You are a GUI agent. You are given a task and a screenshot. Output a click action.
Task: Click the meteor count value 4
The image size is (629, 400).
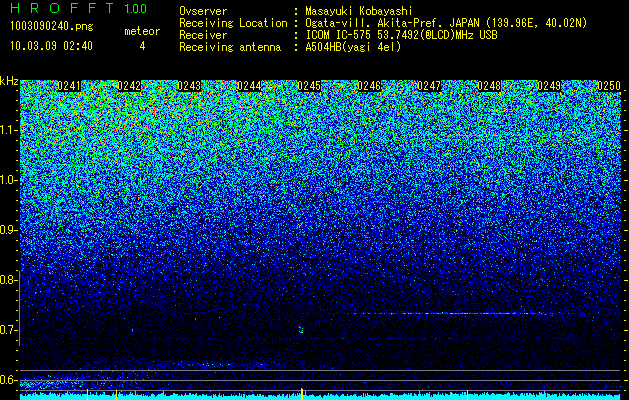[142, 46]
